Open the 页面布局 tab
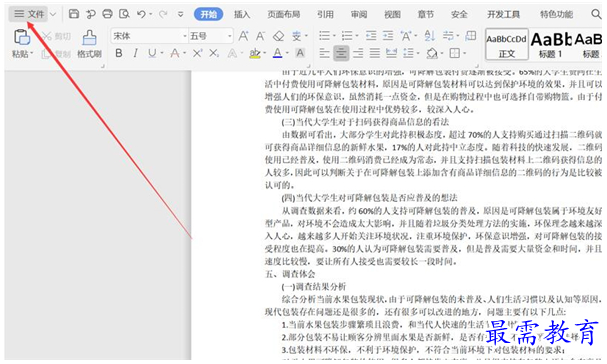This screenshot has height=364, width=607. [283, 14]
